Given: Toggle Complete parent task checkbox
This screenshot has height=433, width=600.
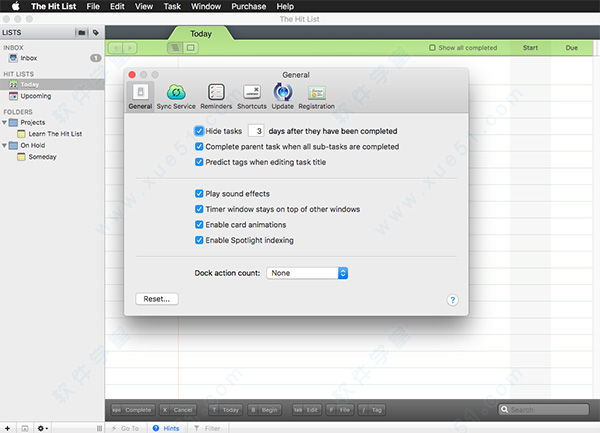Looking at the screenshot, I should (x=199, y=147).
